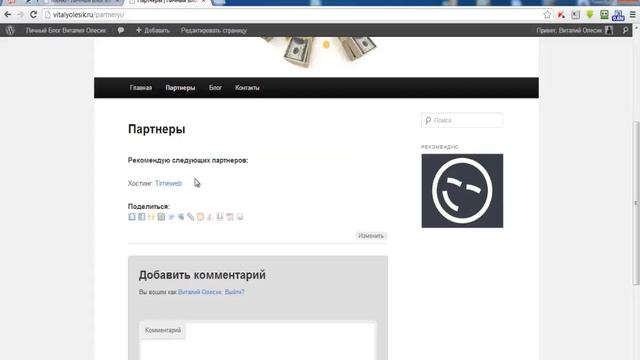Image resolution: width=640 pixels, height=360 pixels.
Task: Open the WordPress logo menu in admin bar
Action: coord(10,30)
